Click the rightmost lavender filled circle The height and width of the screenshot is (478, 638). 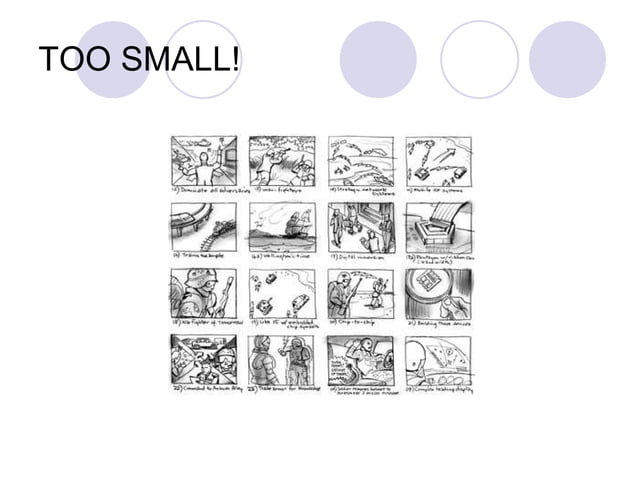(568, 59)
